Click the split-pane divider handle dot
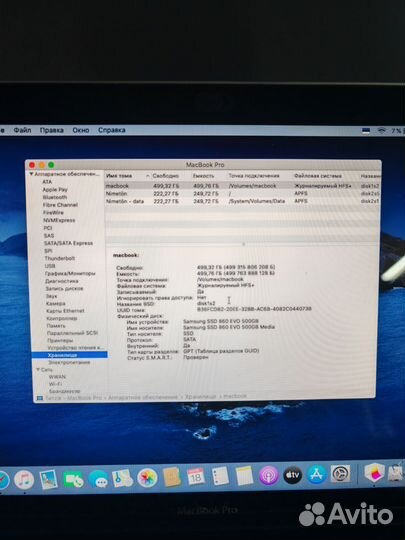405x540 pixels. (244, 243)
